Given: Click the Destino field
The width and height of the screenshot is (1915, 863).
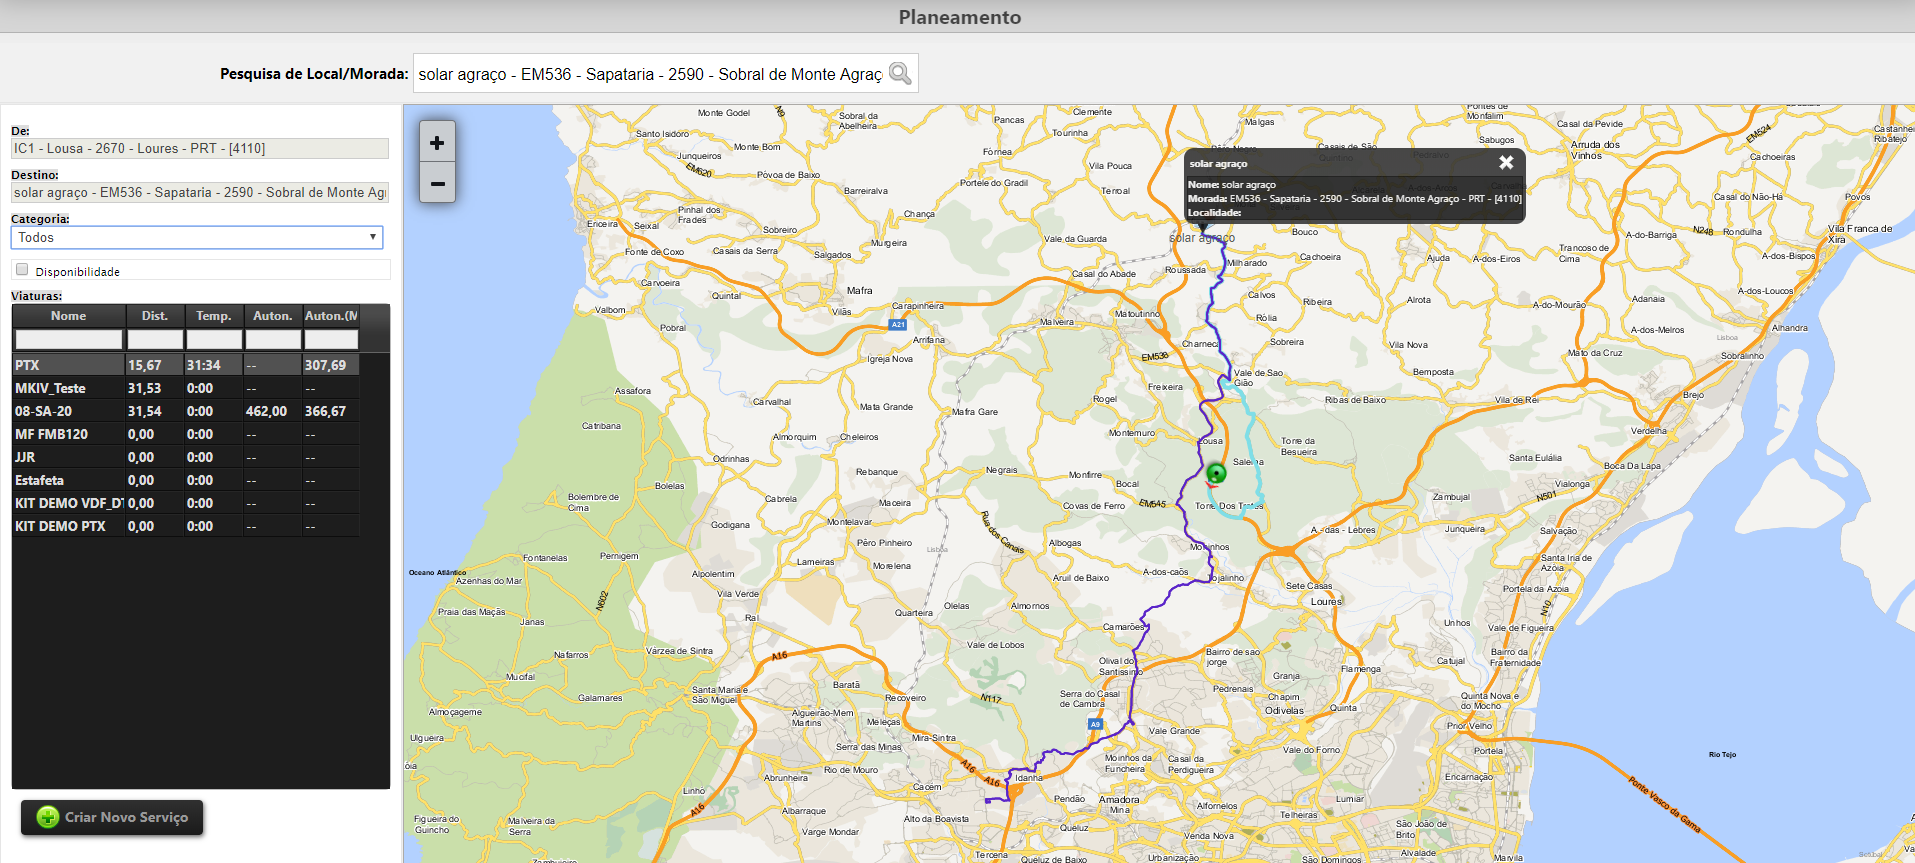Looking at the screenshot, I should (200, 192).
